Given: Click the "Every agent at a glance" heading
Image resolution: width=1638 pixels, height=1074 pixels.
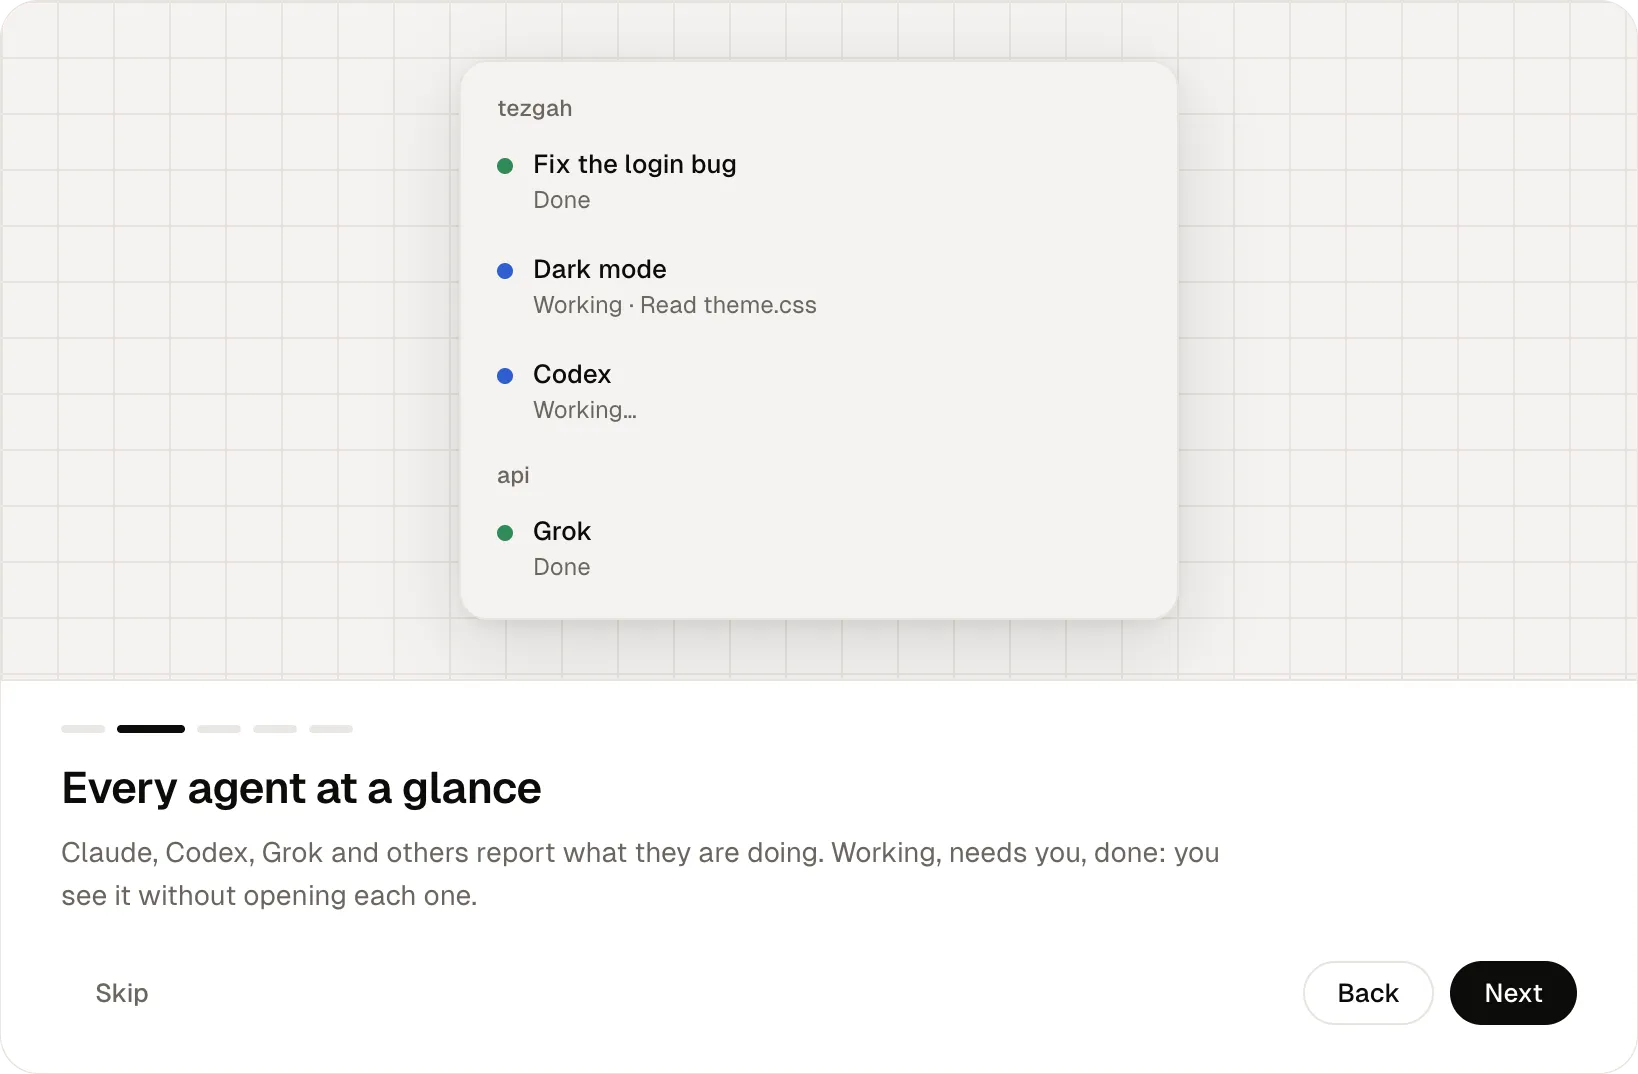Looking at the screenshot, I should (x=301, y=788).
